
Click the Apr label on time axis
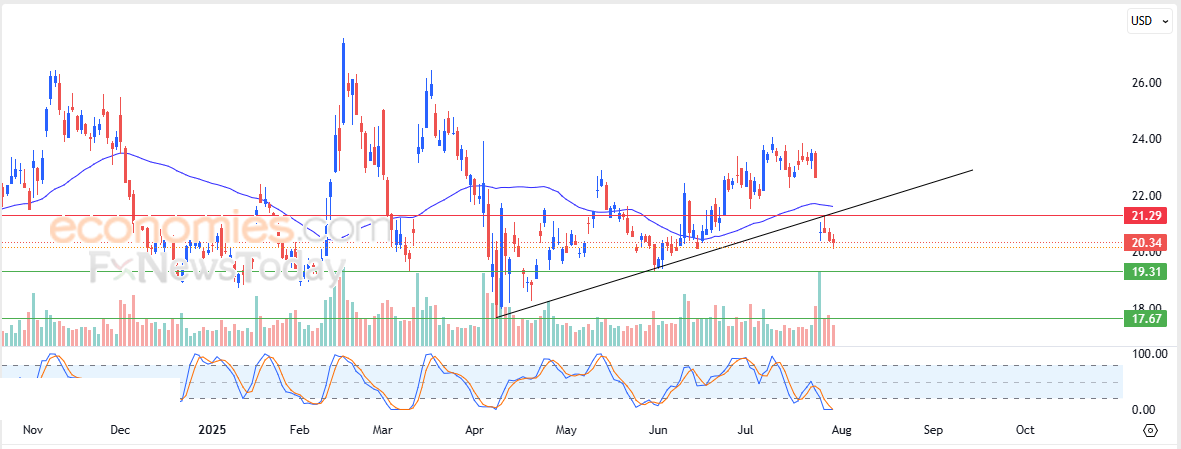474,430
